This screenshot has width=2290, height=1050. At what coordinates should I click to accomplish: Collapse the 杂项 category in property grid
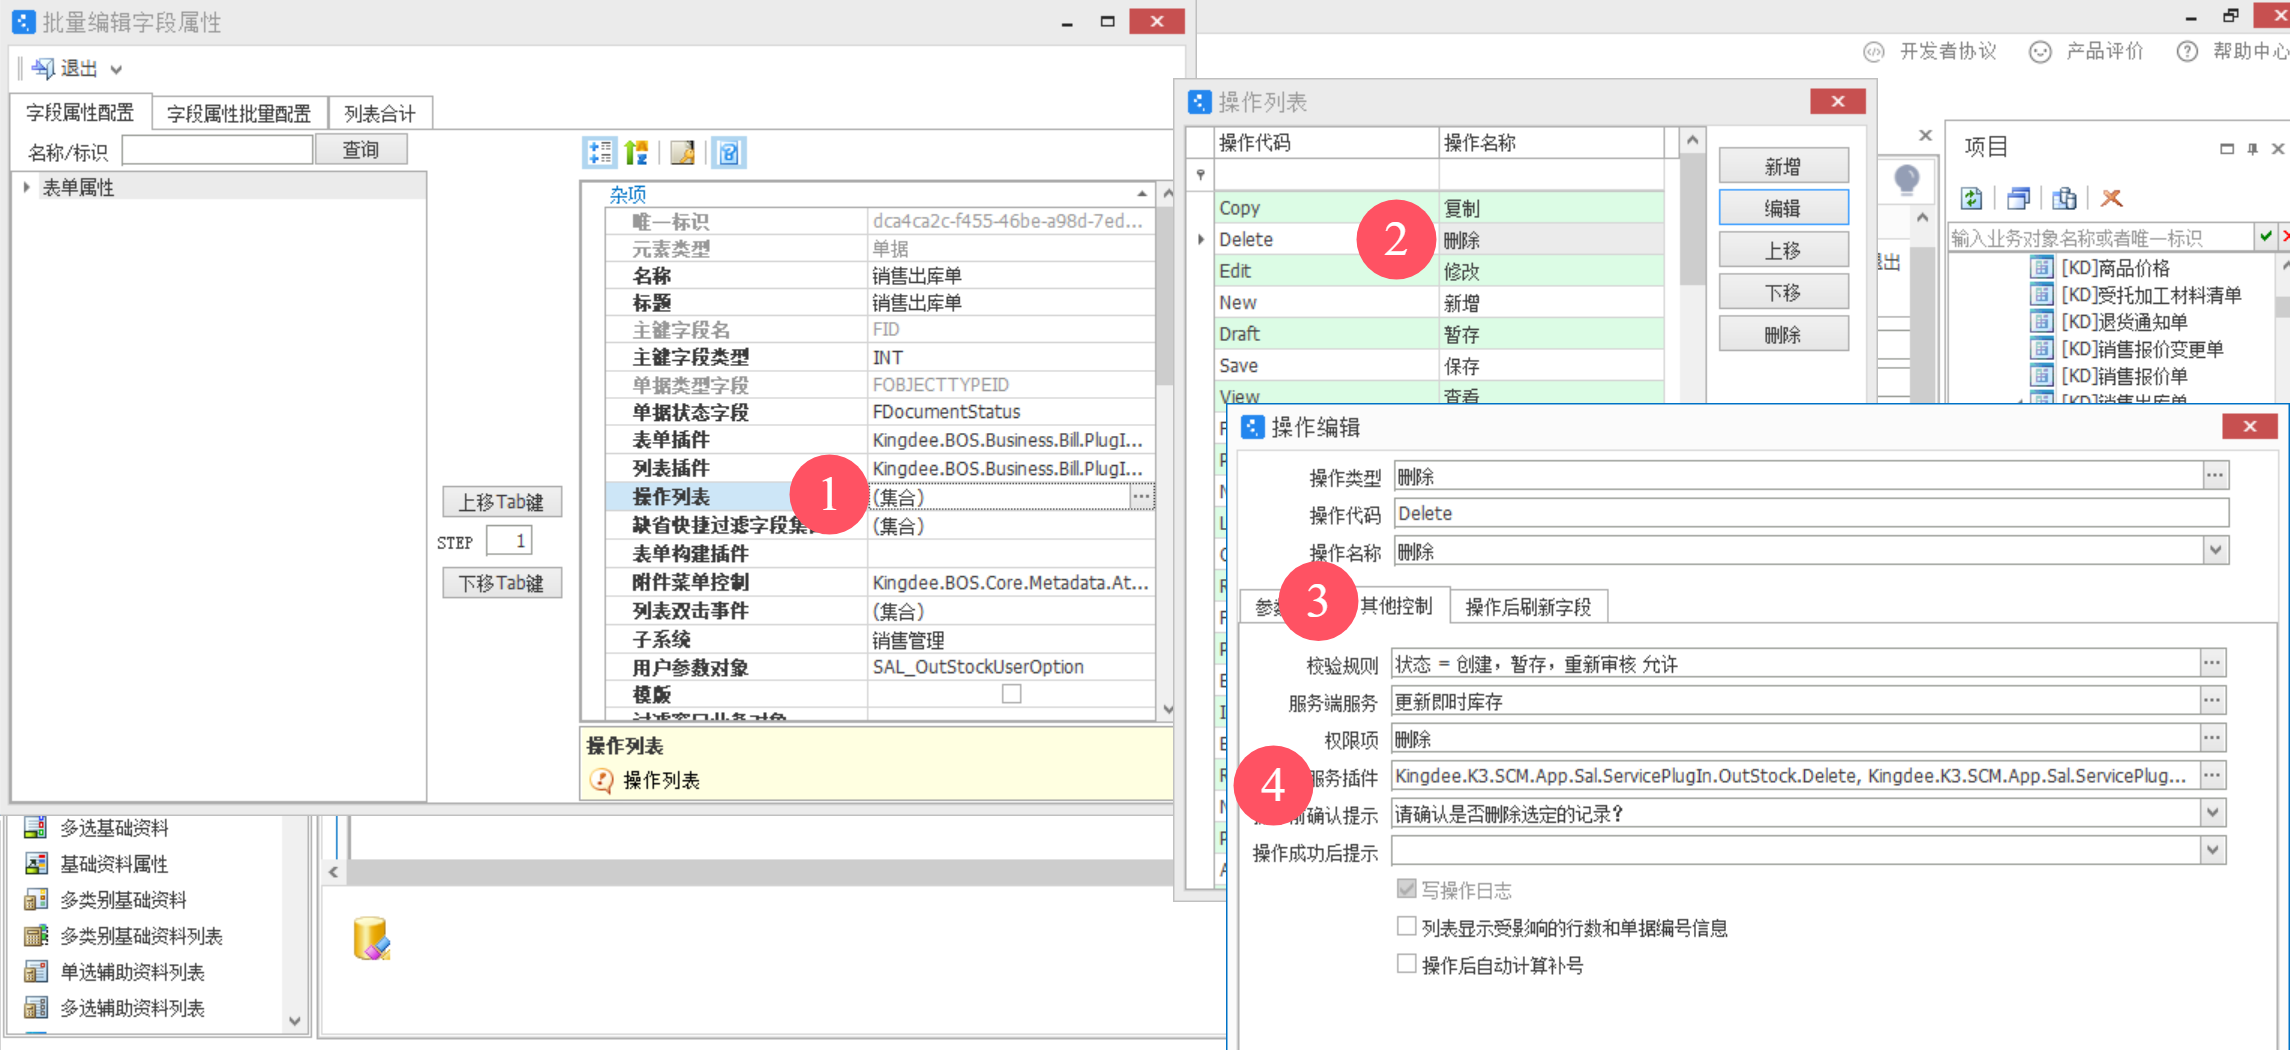pyautogui.click(x=1142, y=194)
